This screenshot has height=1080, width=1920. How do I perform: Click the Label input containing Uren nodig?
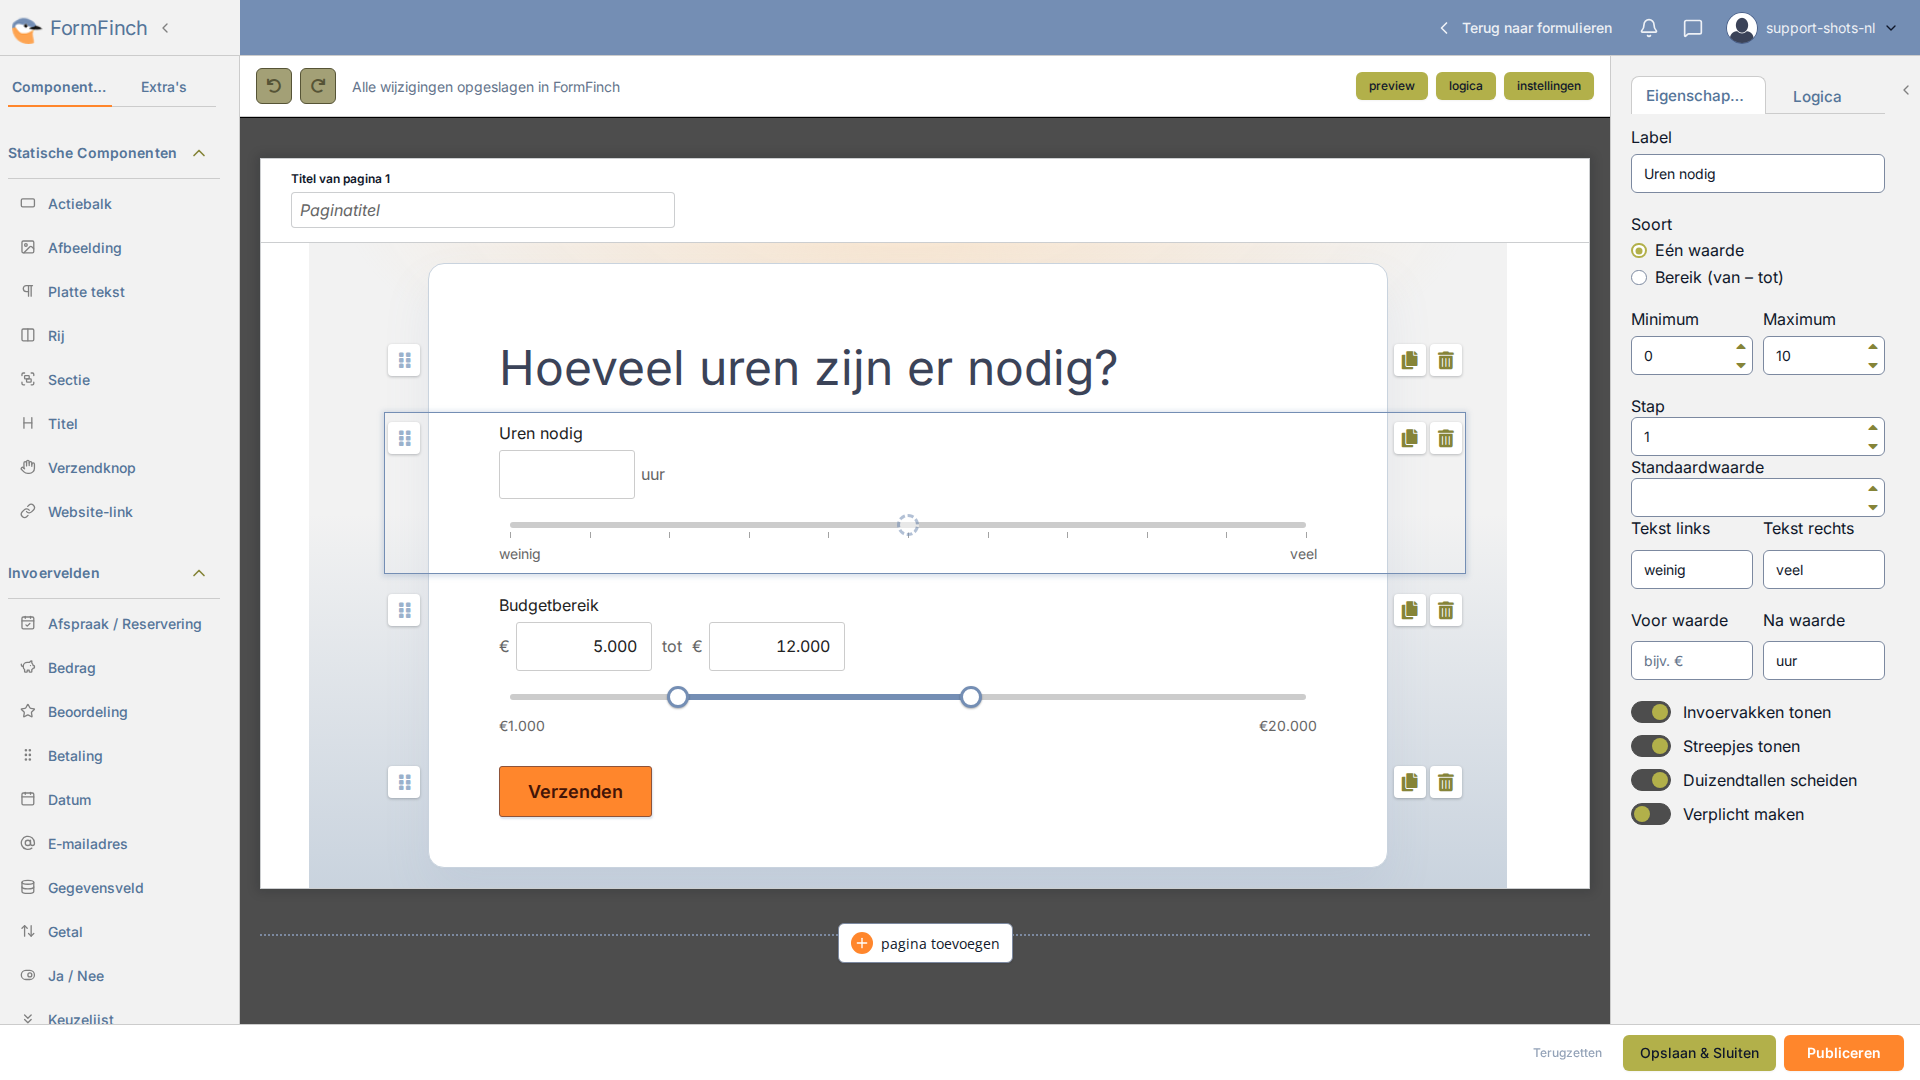click(x=1757, y=174)
